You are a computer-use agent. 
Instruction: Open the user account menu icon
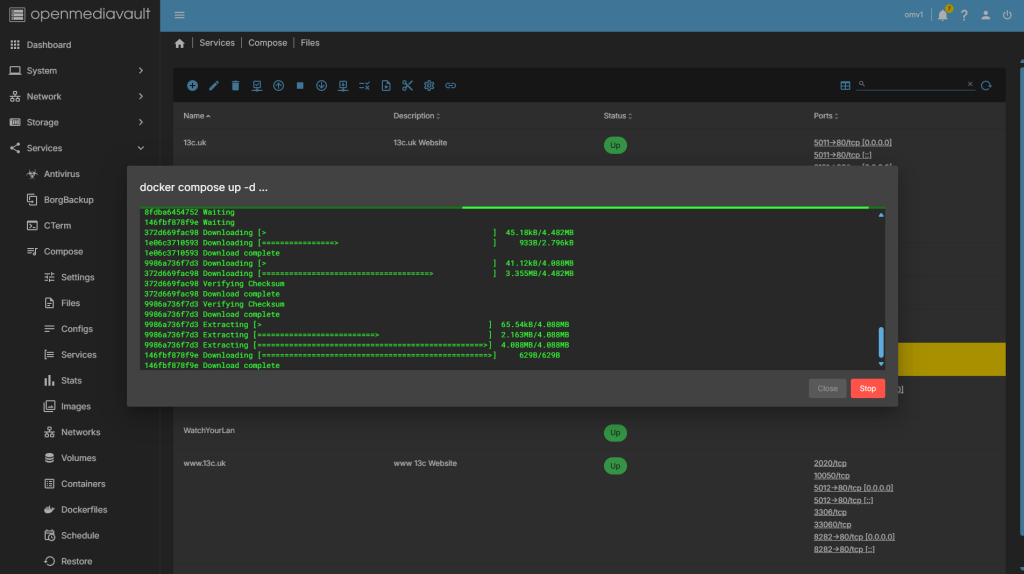tap(985, 15)
